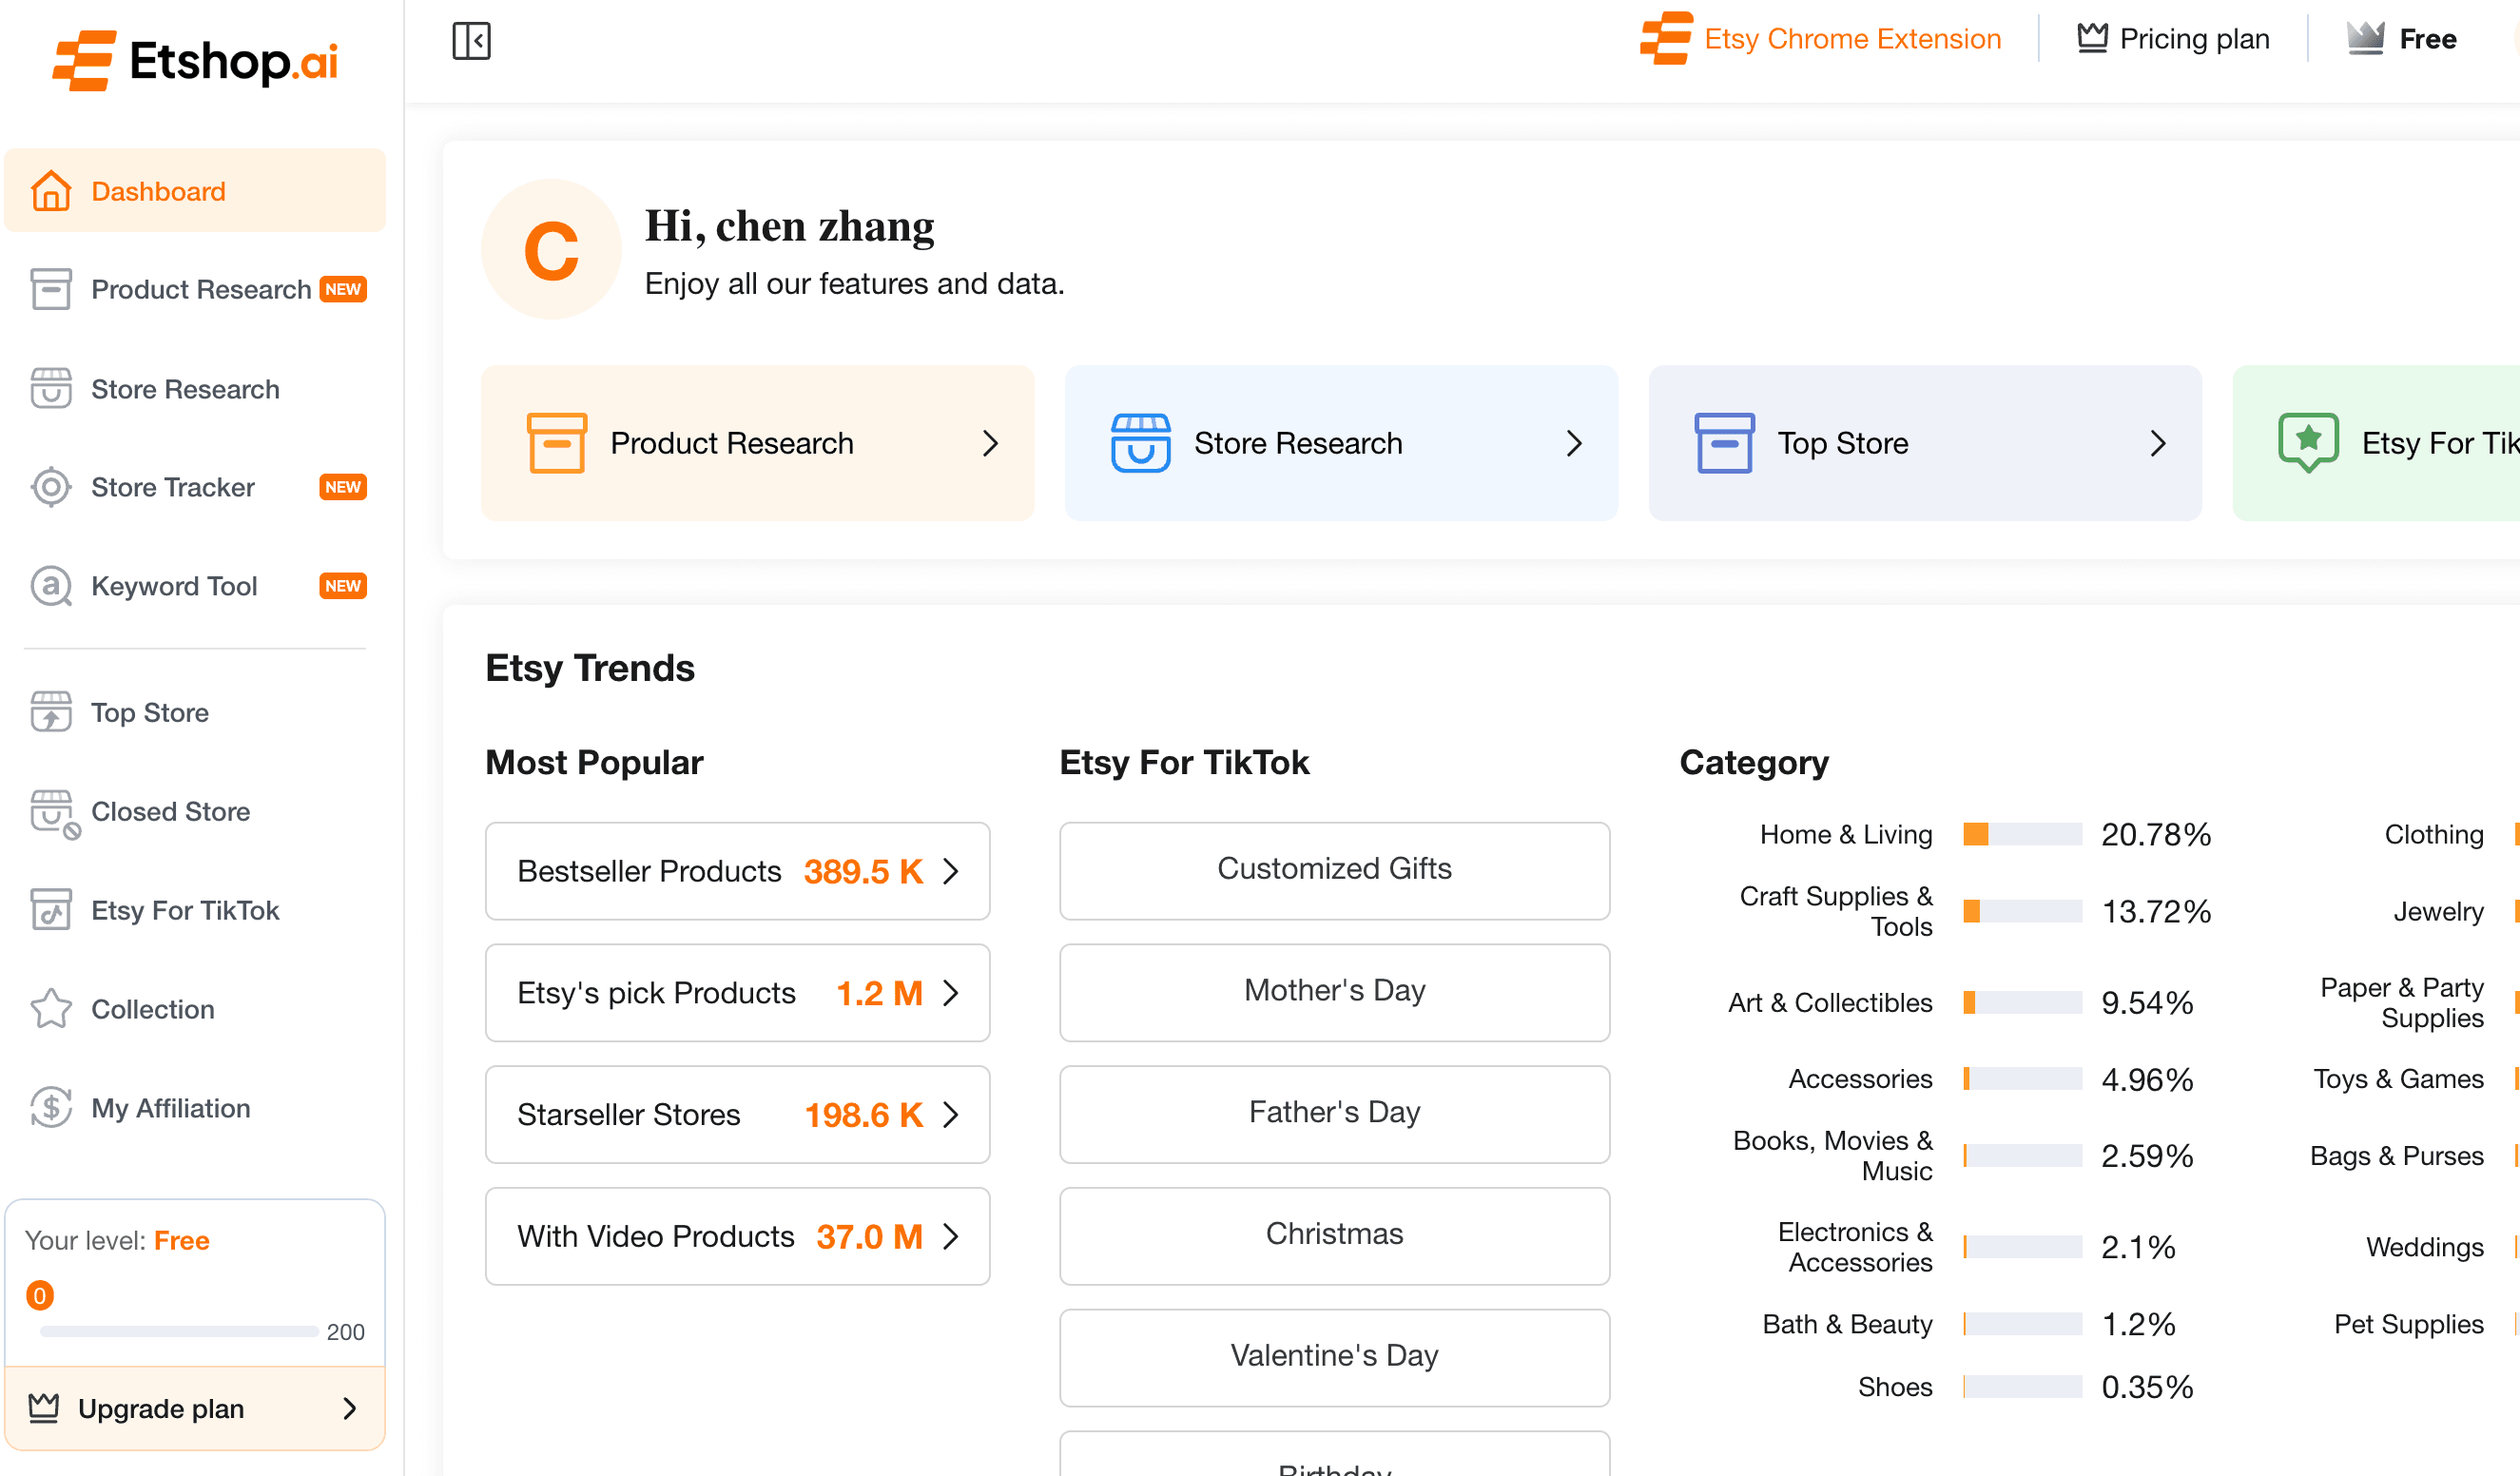This screenshot has height=1476, width=2520.
Task: Click Jewelry category label
Action: coord(2437,911)
